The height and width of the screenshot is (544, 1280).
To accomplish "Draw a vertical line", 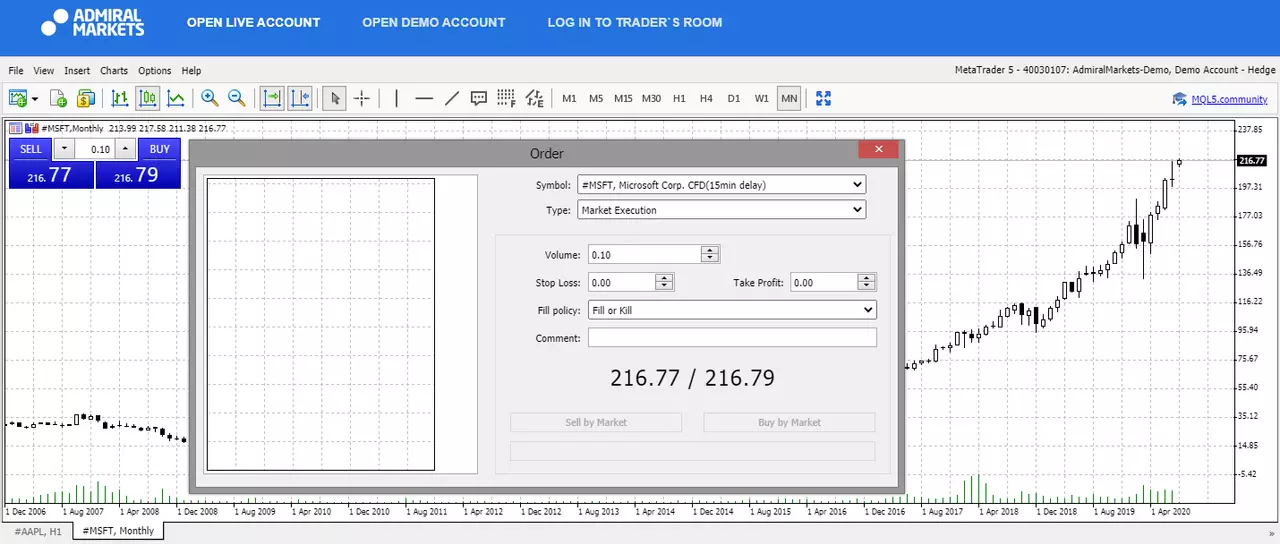I will [397, 98].
